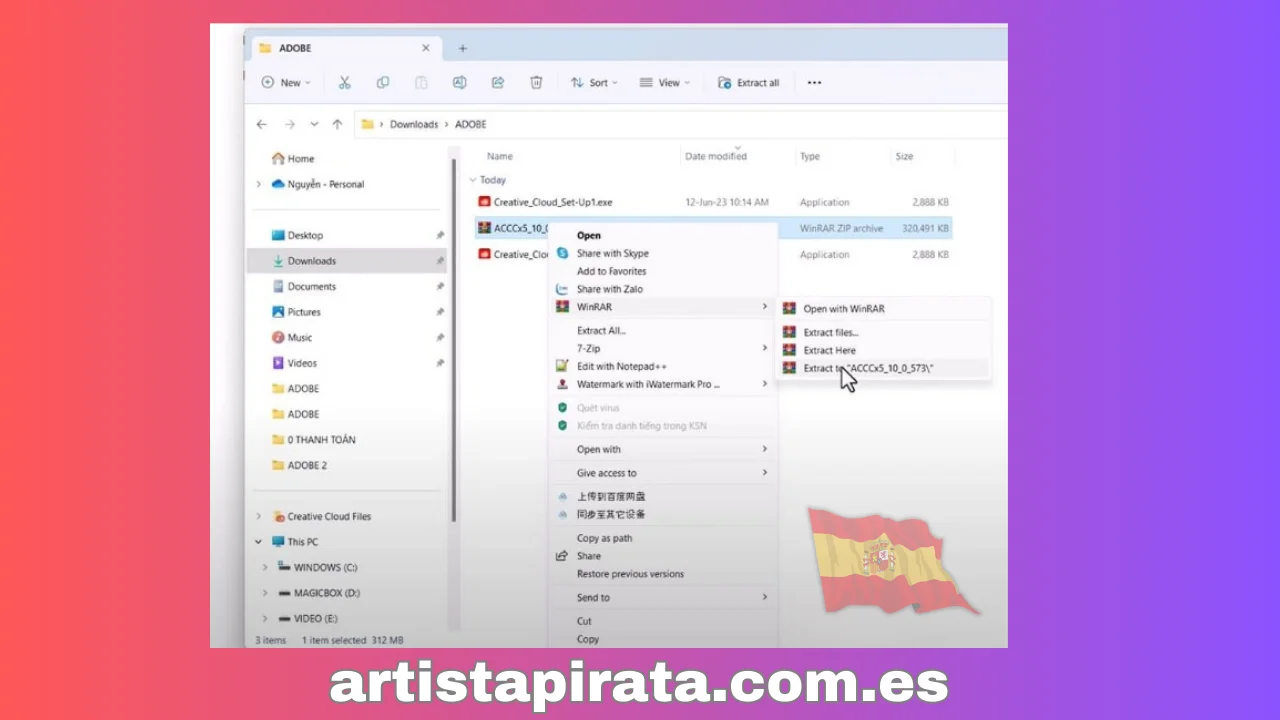The width and height of the screenshot is (1280, 720).
Task: Collapse the Today file group
Action: click(x=473, y=180)
